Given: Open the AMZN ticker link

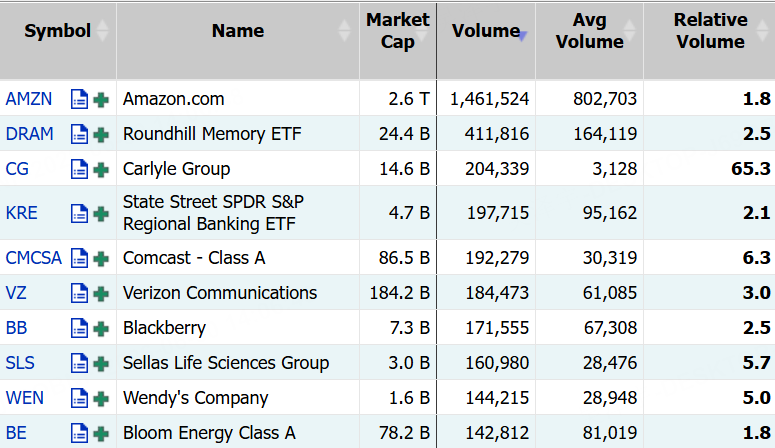Looking at the screenshot, I should pos(29,99).
